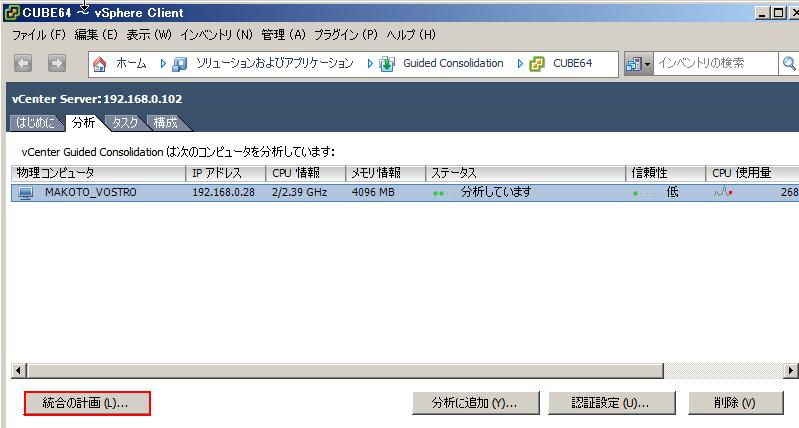This screenshot has height=428, width=799.
Task: Click the MAKOTO_VOSTRO computer icon
Action: pyautogui.click(x=25, y=193)
